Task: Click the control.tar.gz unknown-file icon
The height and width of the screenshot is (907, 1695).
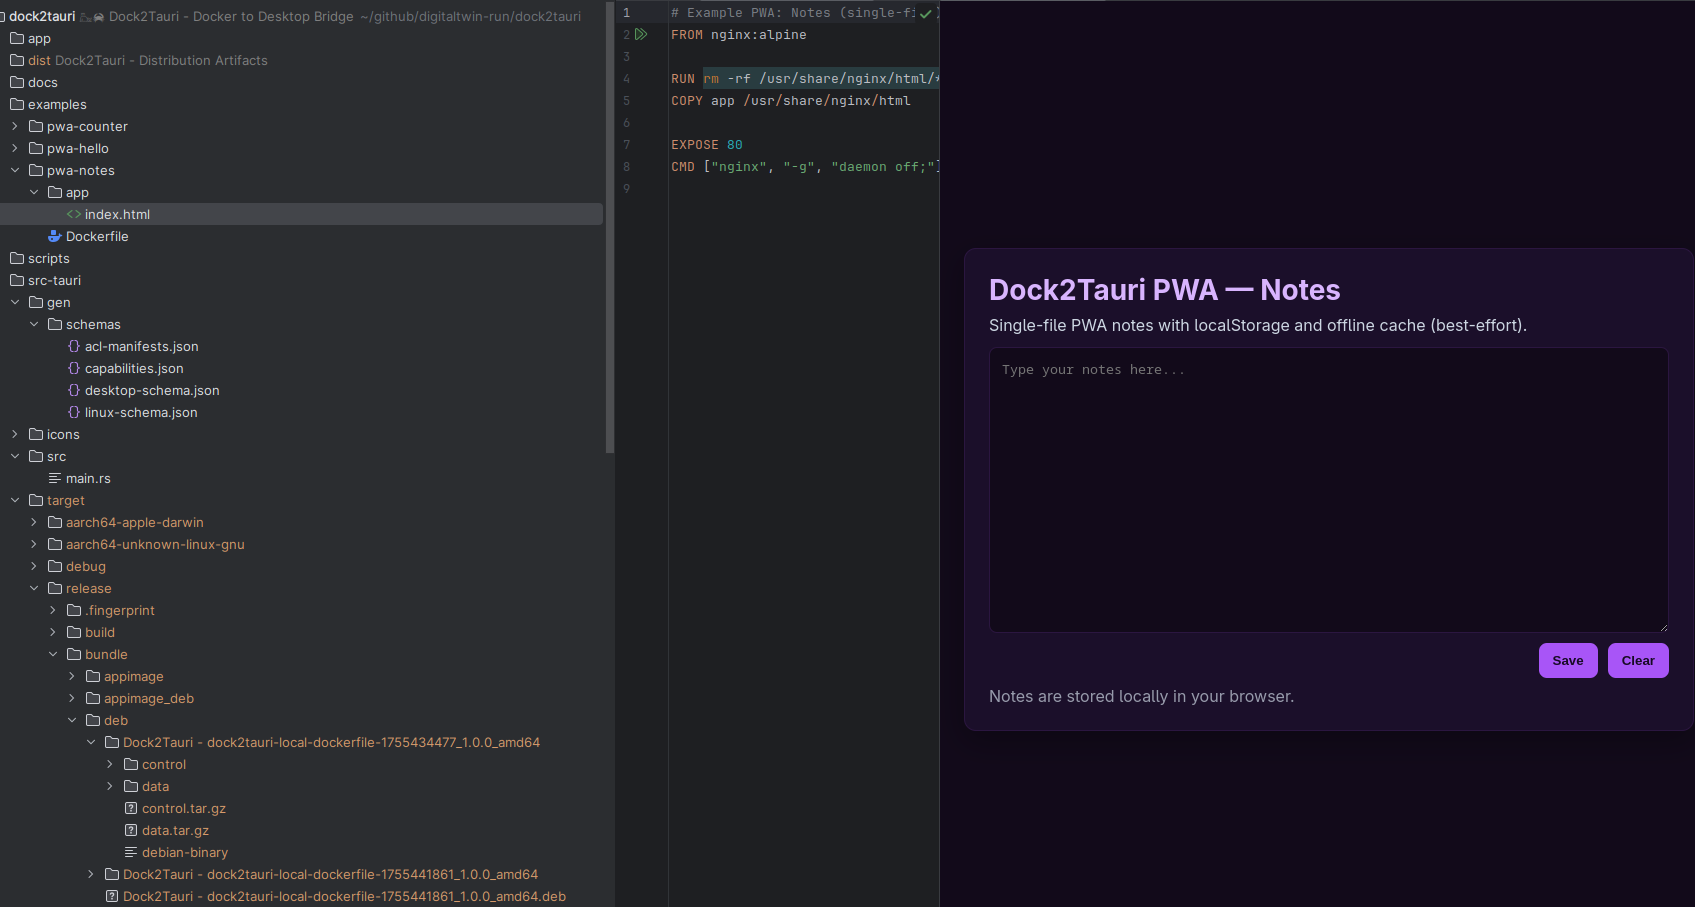Action: (x=131, y=808)
